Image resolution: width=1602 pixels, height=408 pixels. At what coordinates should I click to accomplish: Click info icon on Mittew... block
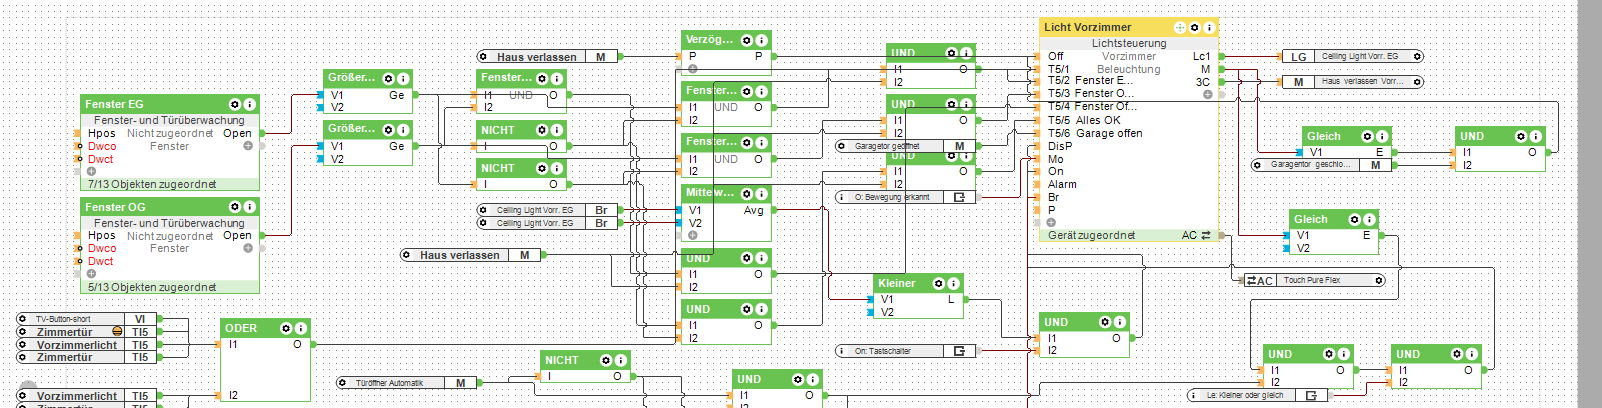[x=761, y=193]
